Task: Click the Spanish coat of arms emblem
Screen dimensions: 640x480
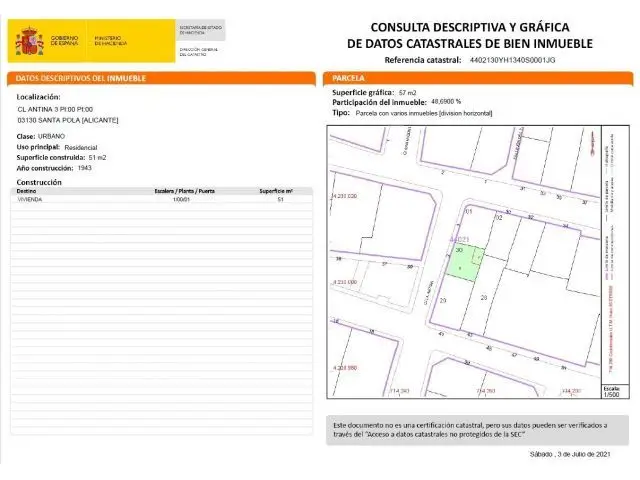Action: [29, 41]
